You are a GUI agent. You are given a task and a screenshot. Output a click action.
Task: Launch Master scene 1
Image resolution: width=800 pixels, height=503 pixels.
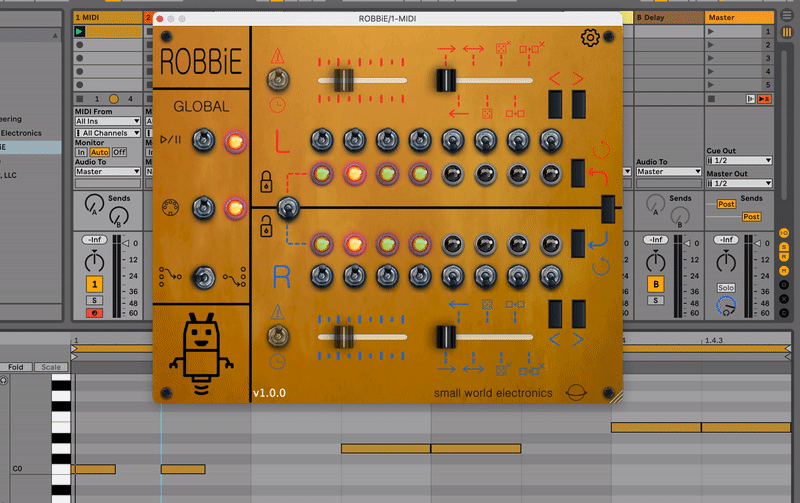click(x=711, y=32)
